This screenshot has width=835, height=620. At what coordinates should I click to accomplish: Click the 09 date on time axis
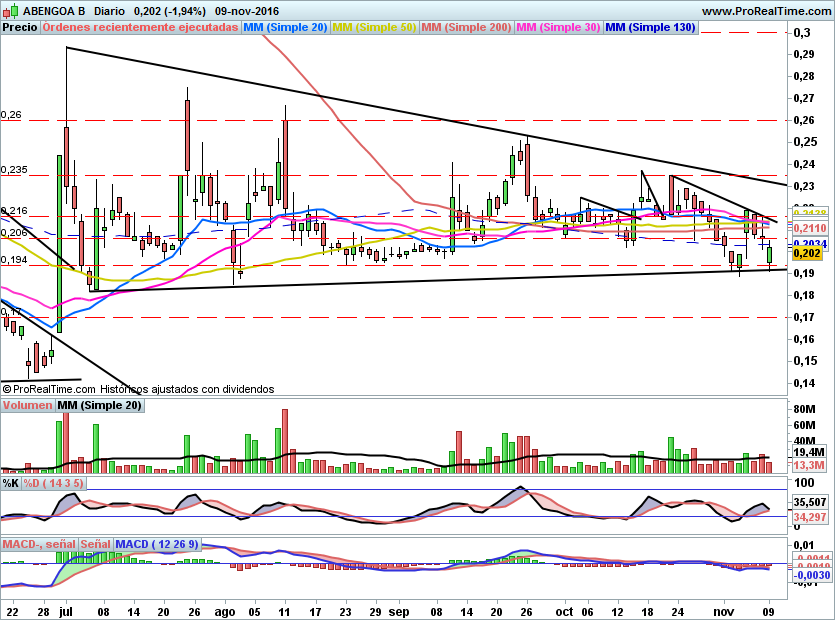click(768, 611)
